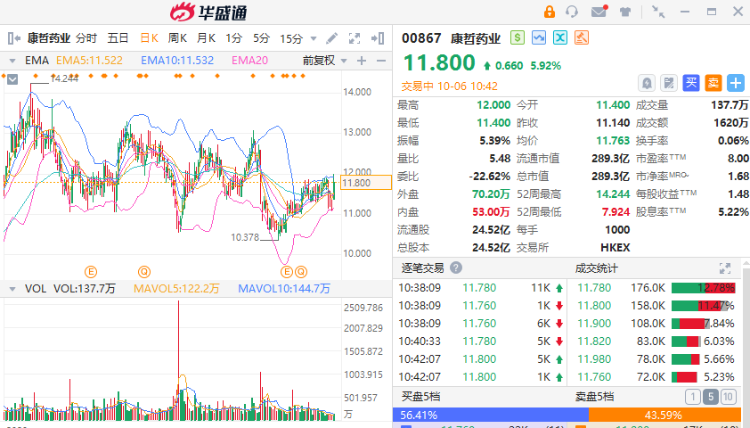This screenshot has width=750, height=428.
Task: Select the 1分 chart tab
Action: 234,38
